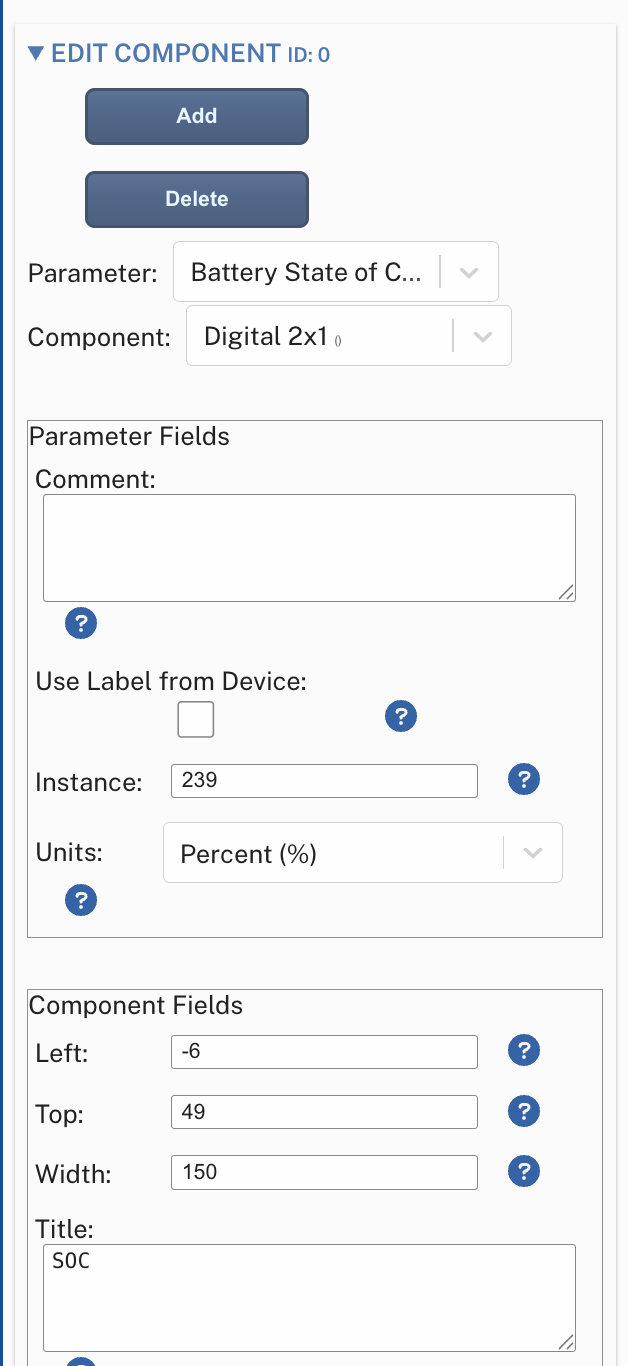
Task: Show help icon below Units label
Action: (x=81, y=900)
